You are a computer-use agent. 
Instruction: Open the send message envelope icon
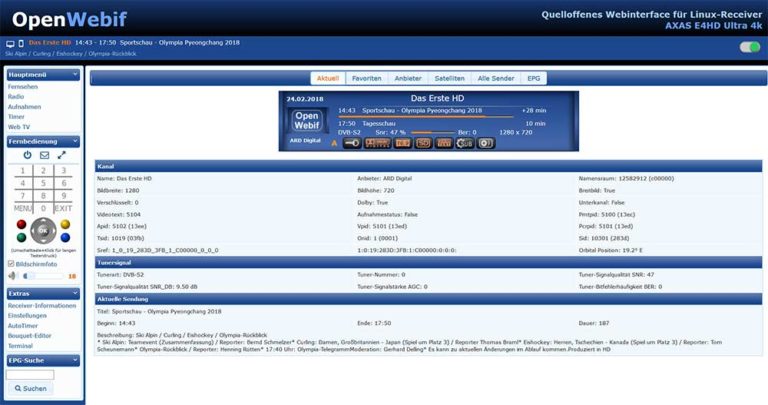[x=45, y=155]
